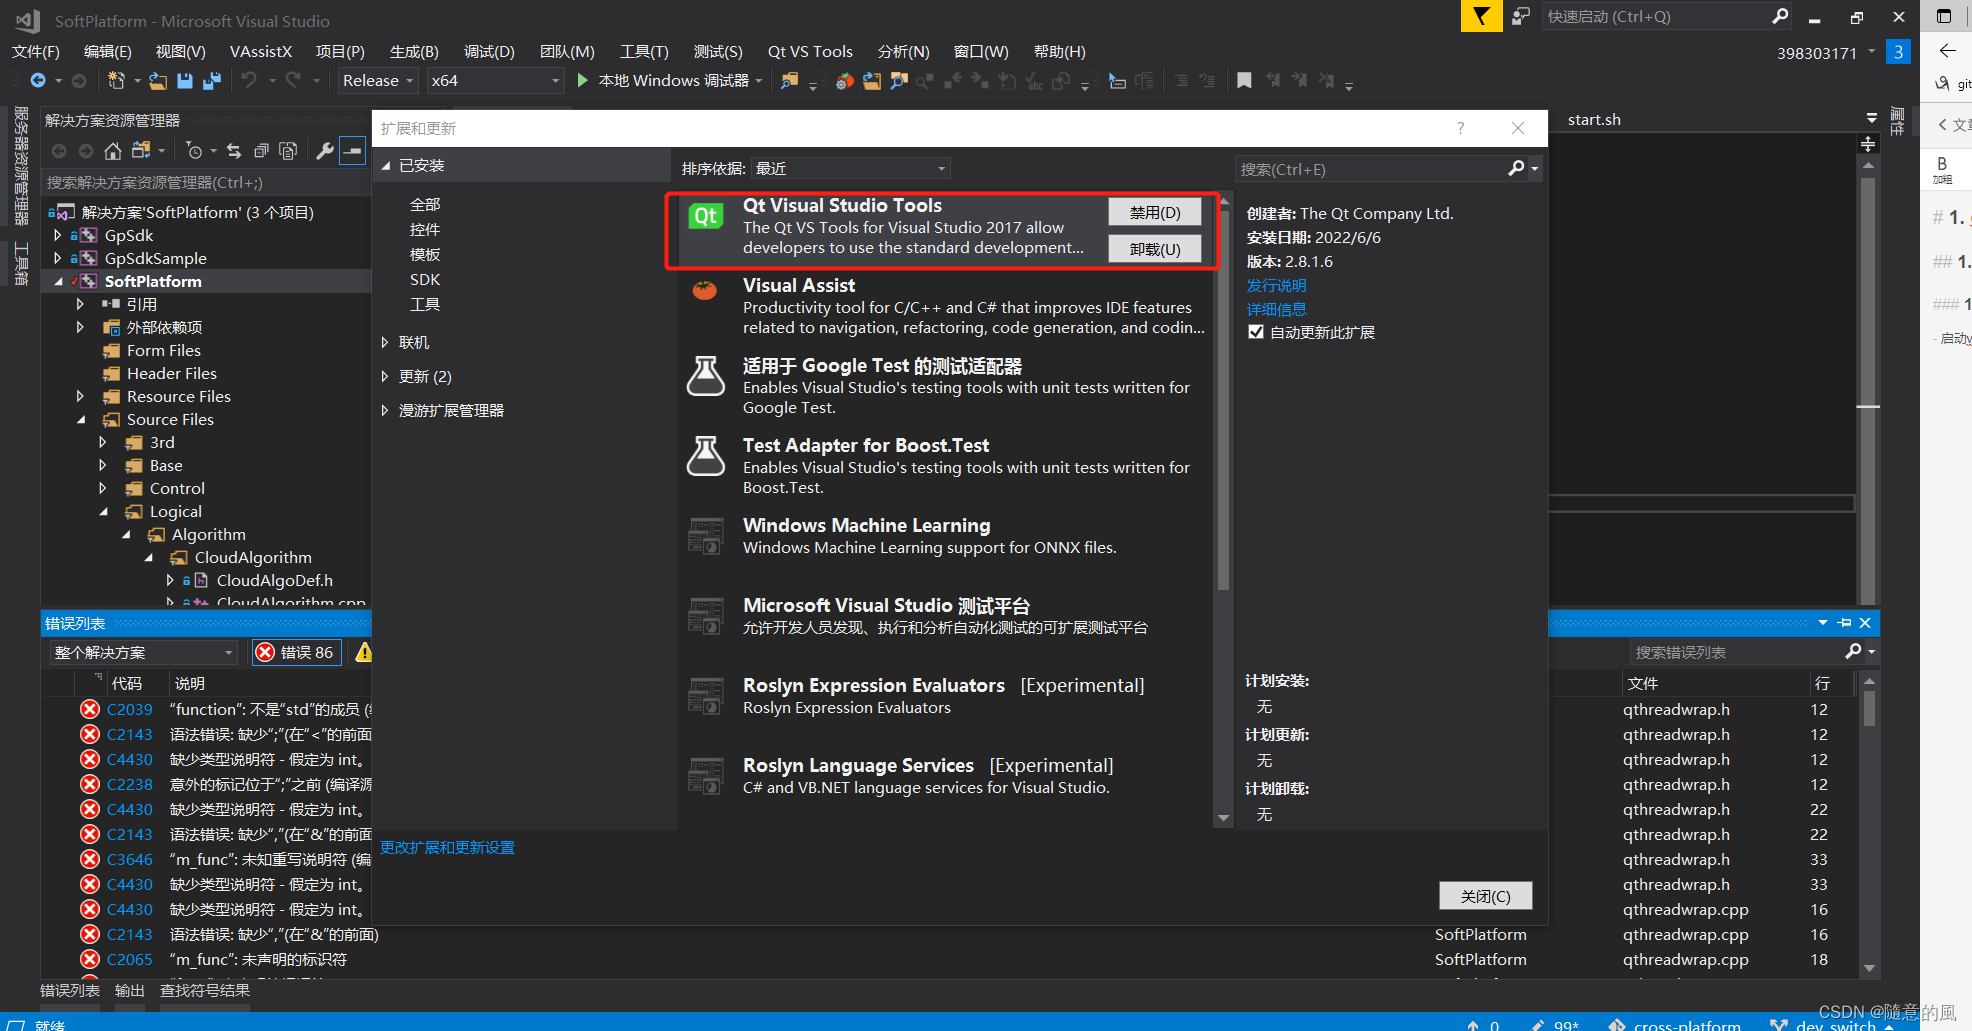The height and width of the screenshot is (1031, 1972).
Task: Expand the GpSdk project node
Action: pyautogui.click(x=57, y=235)
